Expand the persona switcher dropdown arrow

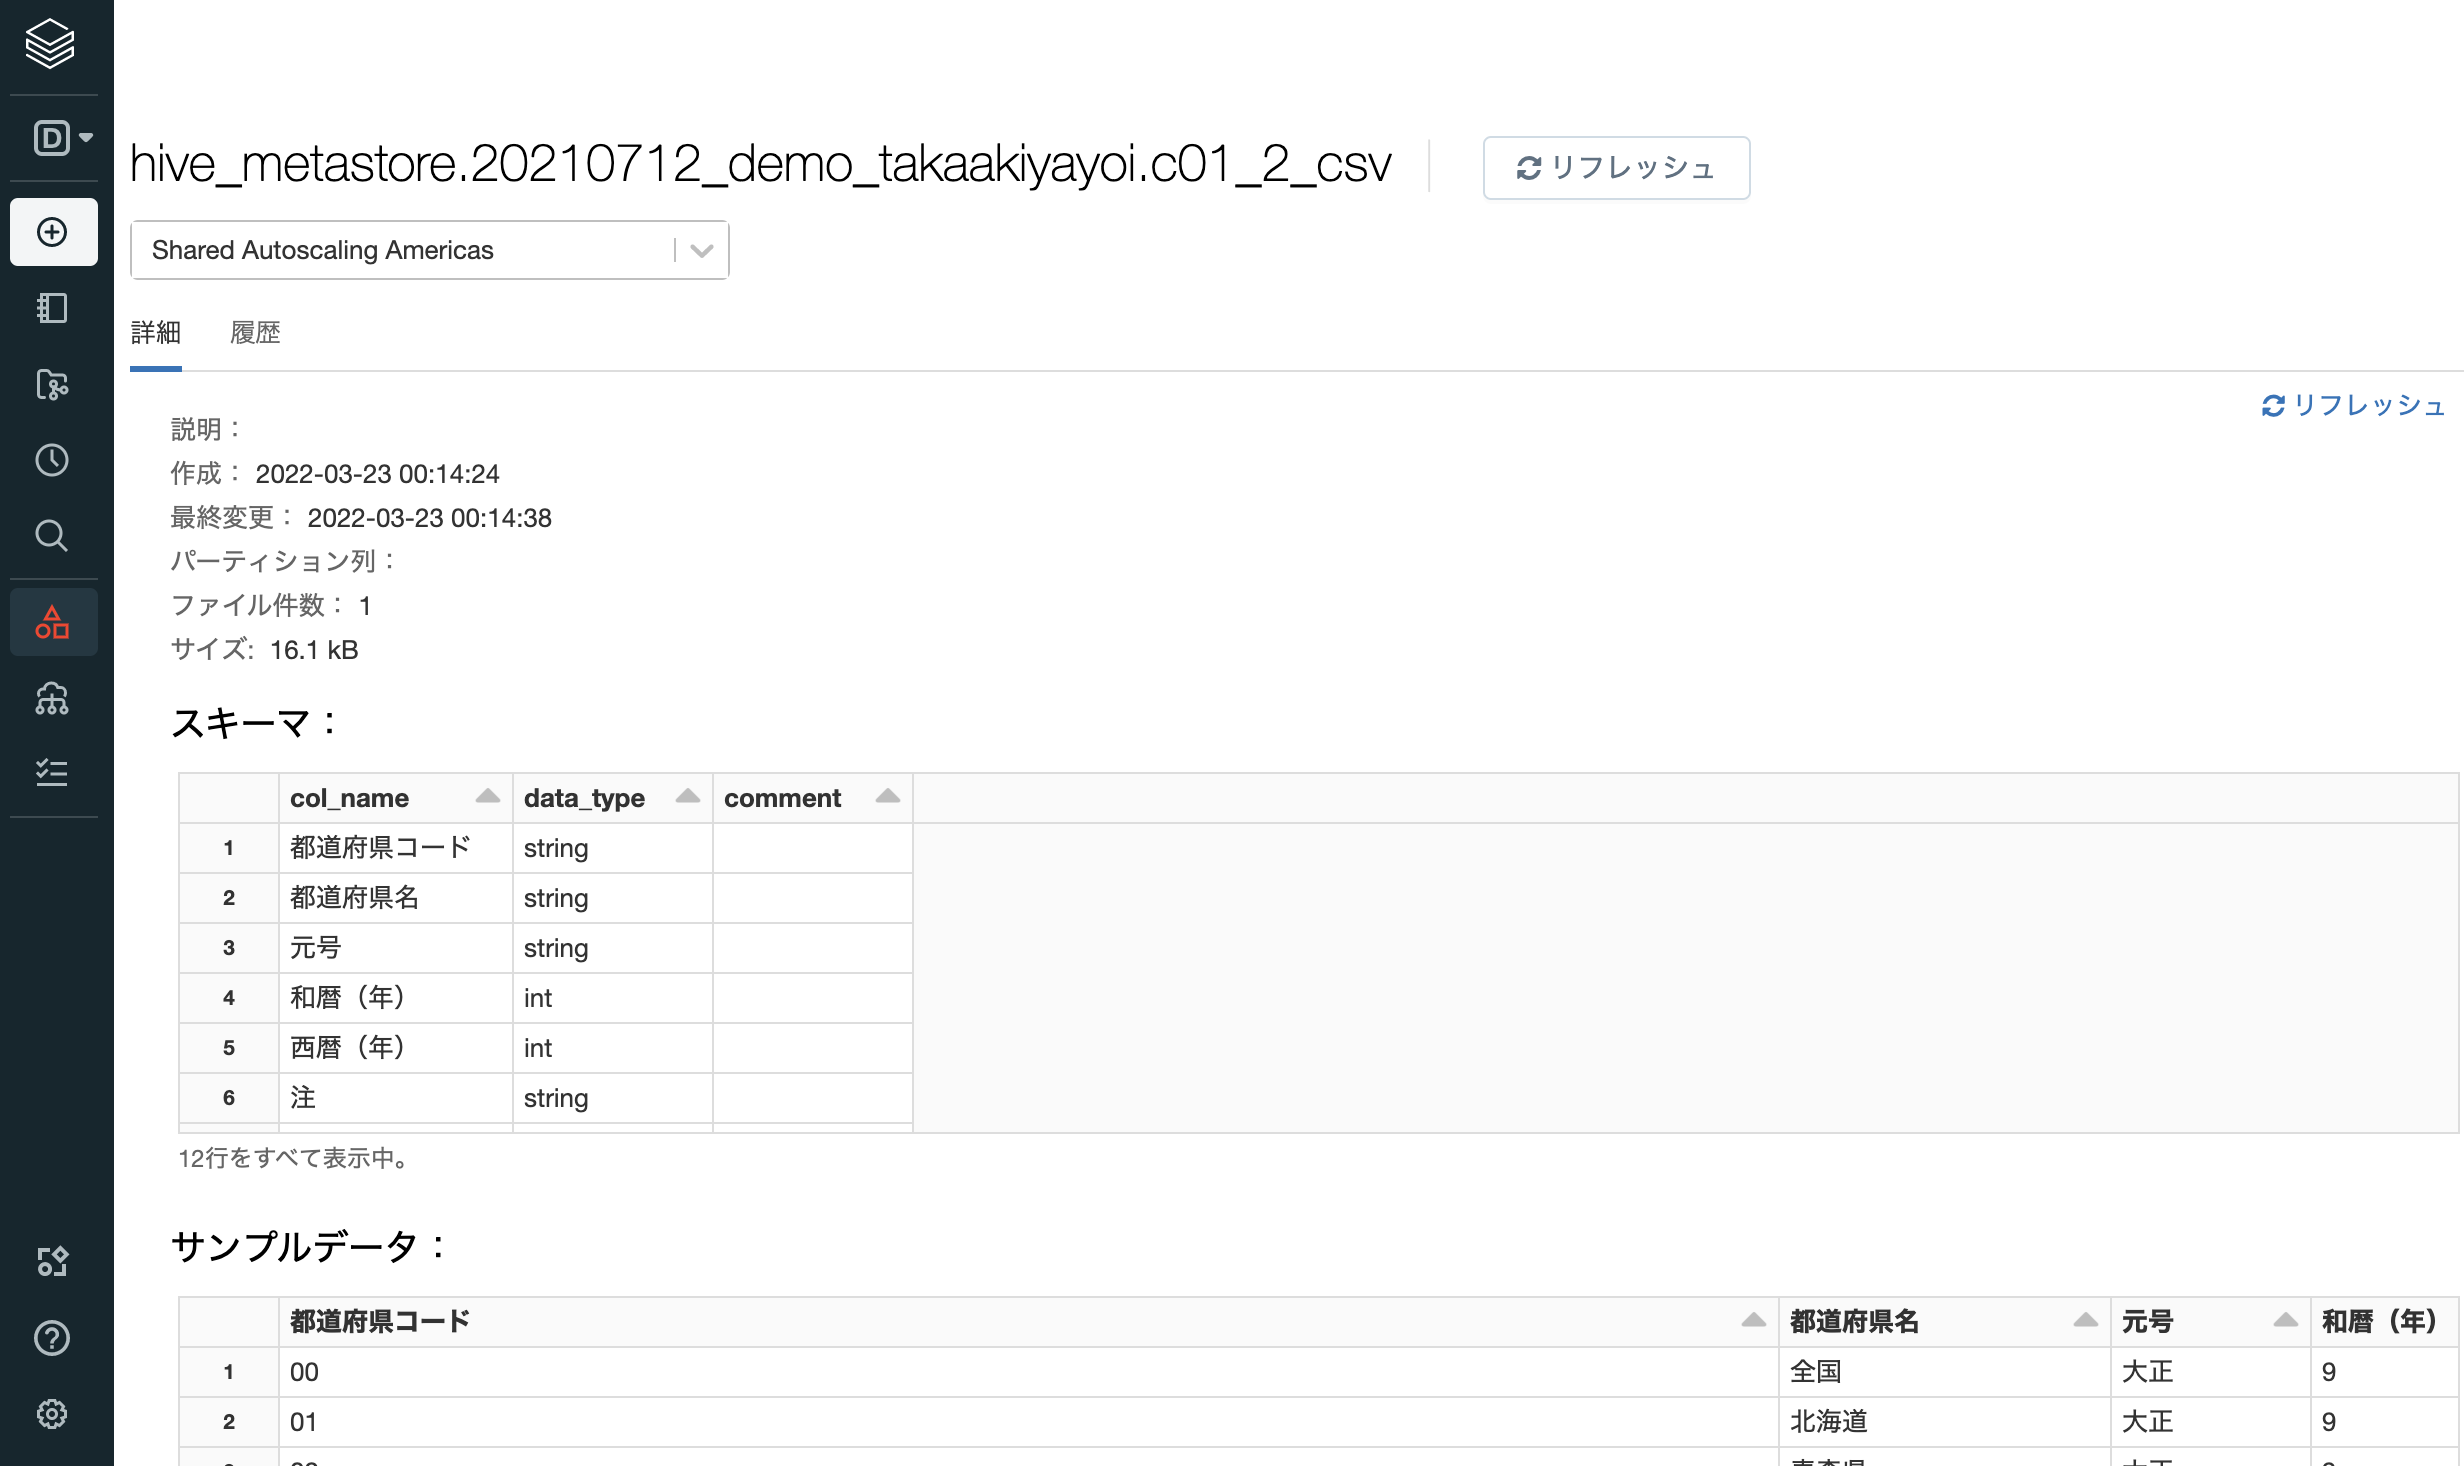[84, 137]
